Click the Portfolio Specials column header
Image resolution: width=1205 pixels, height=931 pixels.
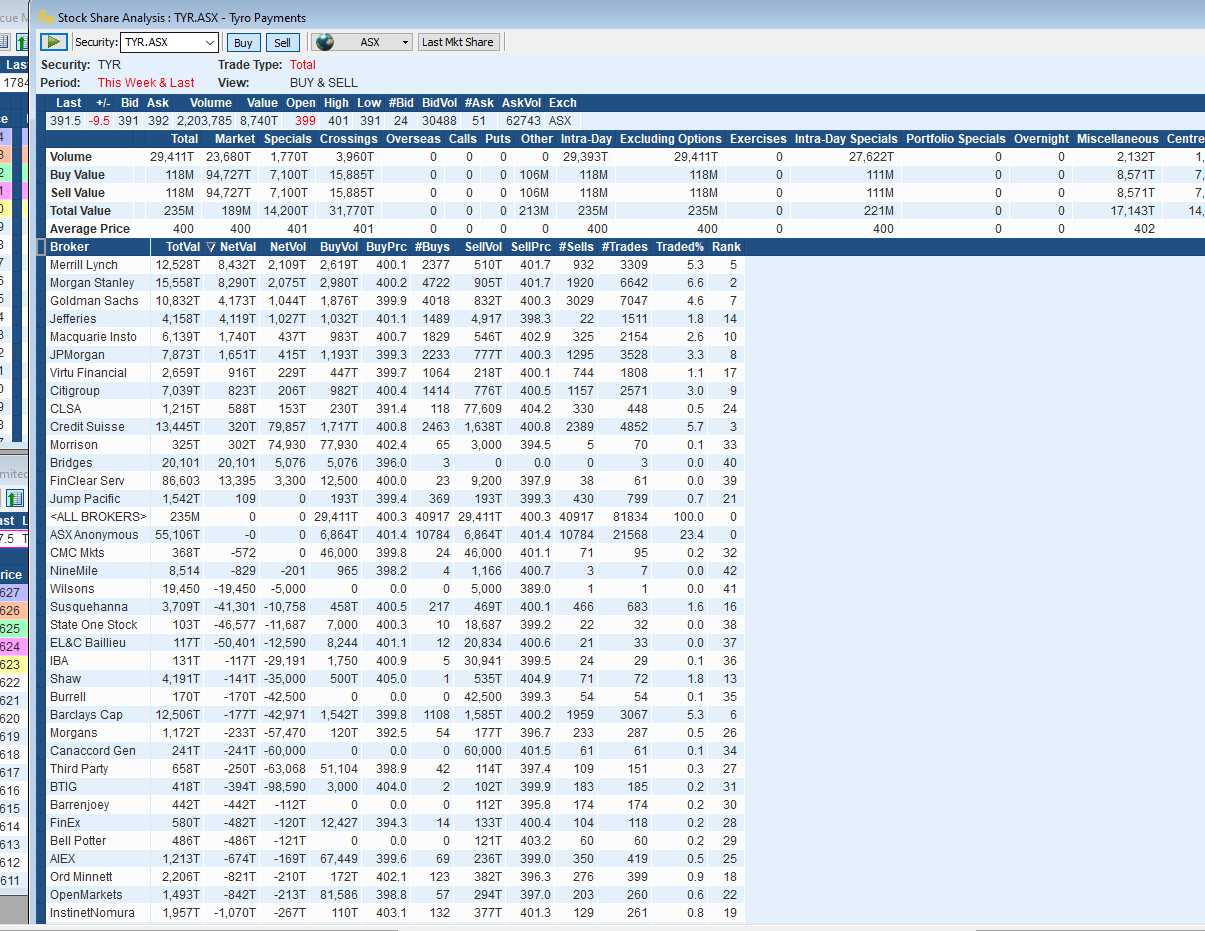click(955, 139)
